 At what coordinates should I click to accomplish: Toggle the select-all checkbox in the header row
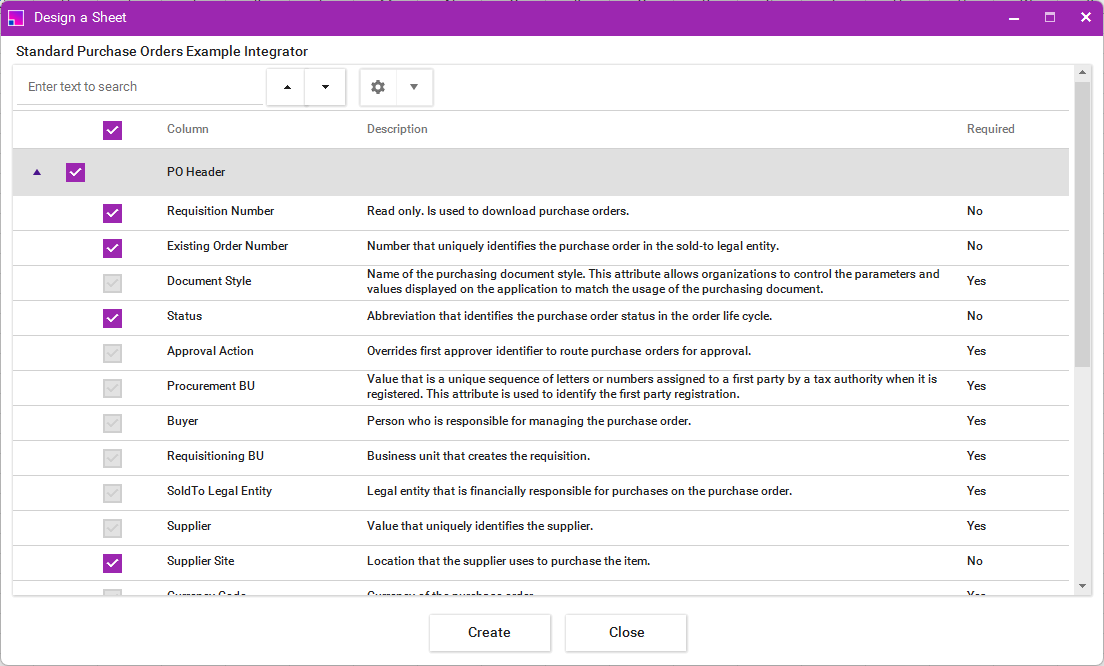[x=112, y=130]
